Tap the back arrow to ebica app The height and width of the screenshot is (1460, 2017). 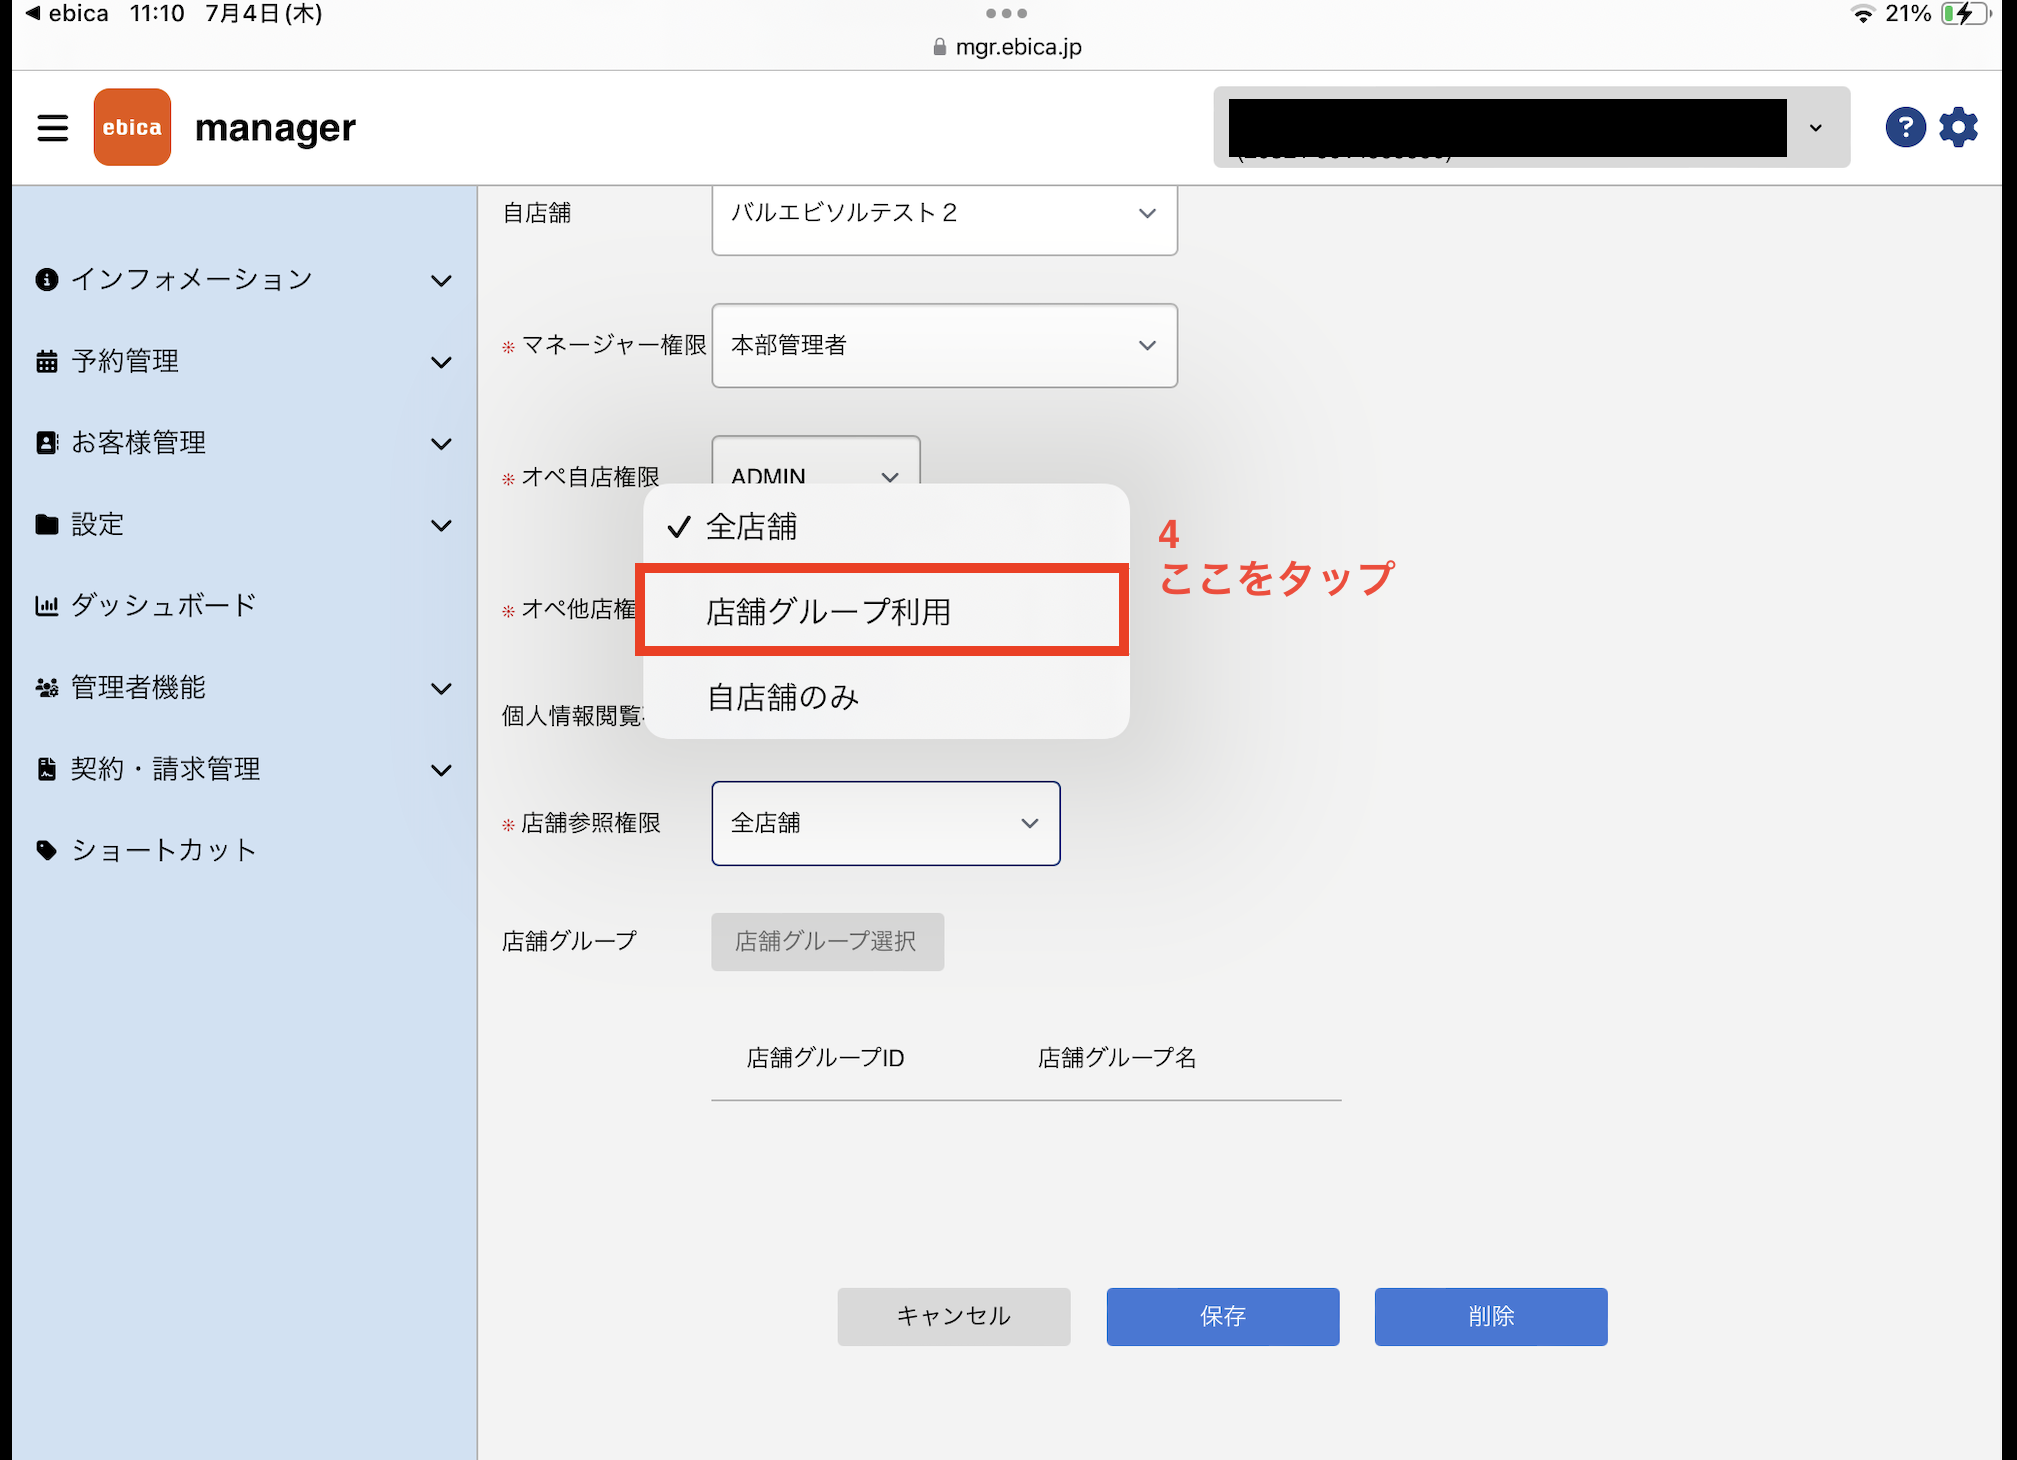pos(66,14)
